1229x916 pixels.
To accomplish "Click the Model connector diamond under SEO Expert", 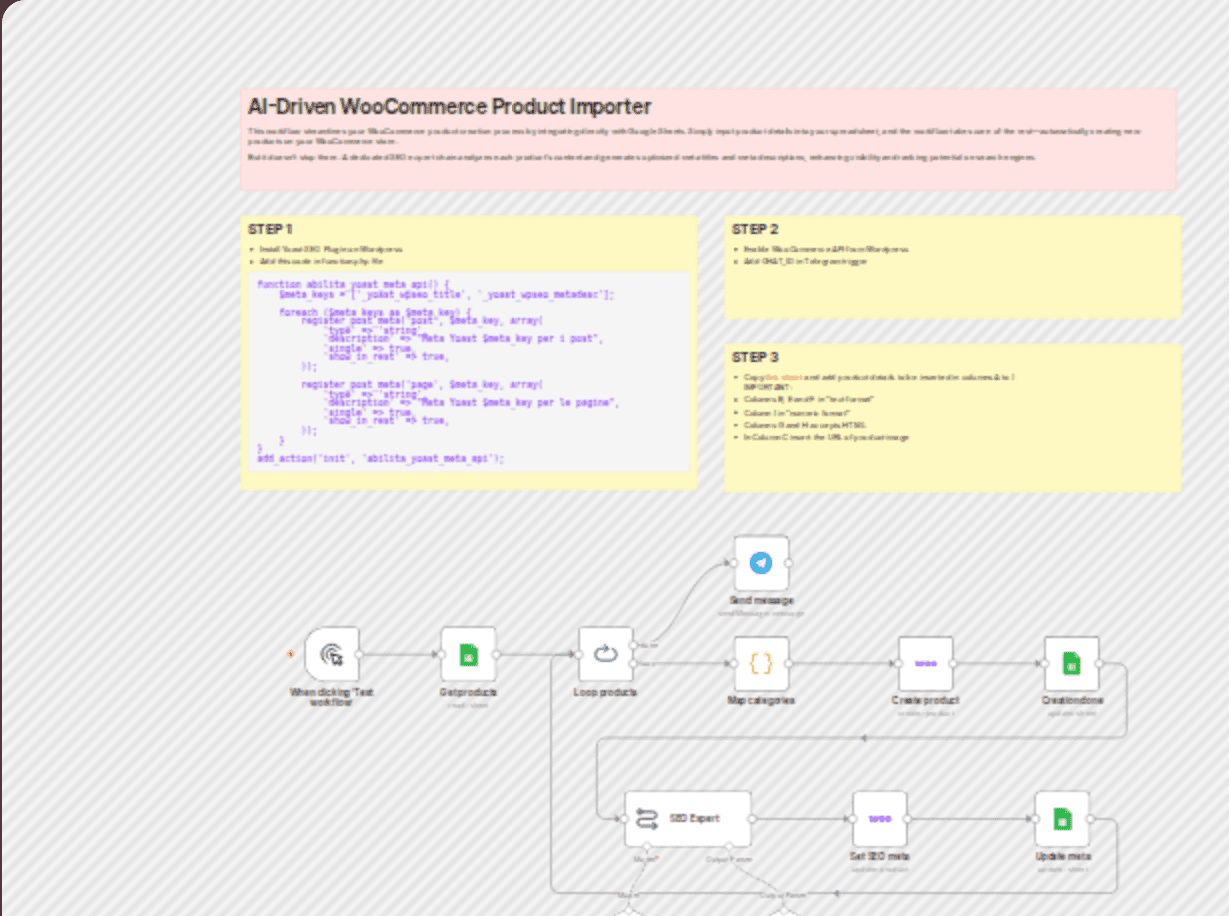I will coord(646,847).
